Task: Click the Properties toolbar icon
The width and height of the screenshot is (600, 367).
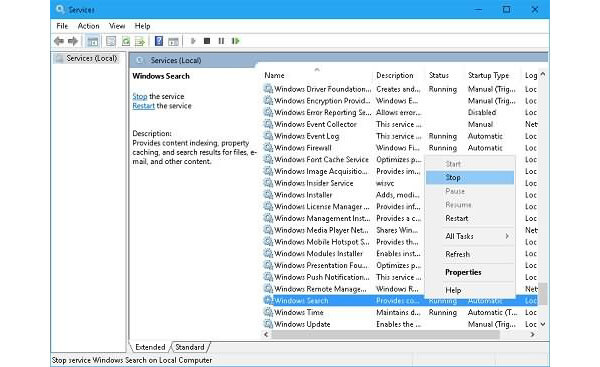Action: [111, 41]
